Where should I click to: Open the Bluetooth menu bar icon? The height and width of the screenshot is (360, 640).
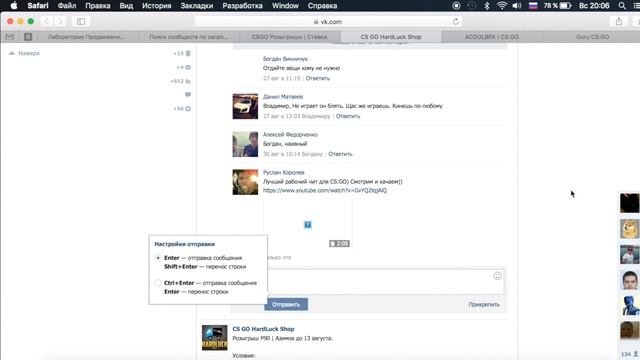tap(486, 6)
